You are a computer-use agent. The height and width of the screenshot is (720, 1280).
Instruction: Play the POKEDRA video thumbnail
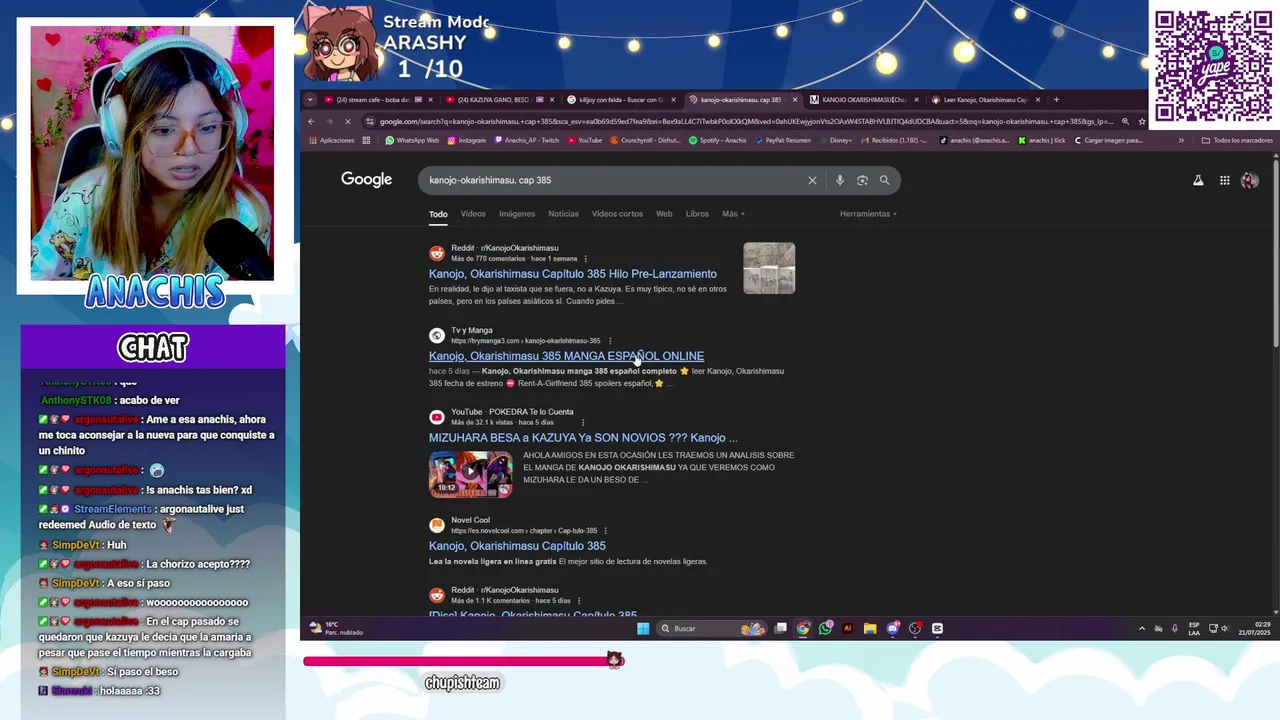(x=470, y=474)
